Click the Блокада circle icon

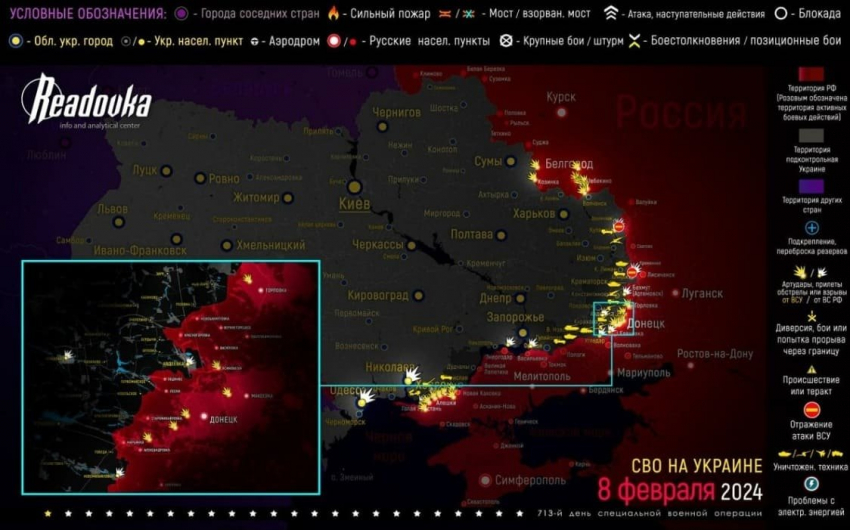782,15
